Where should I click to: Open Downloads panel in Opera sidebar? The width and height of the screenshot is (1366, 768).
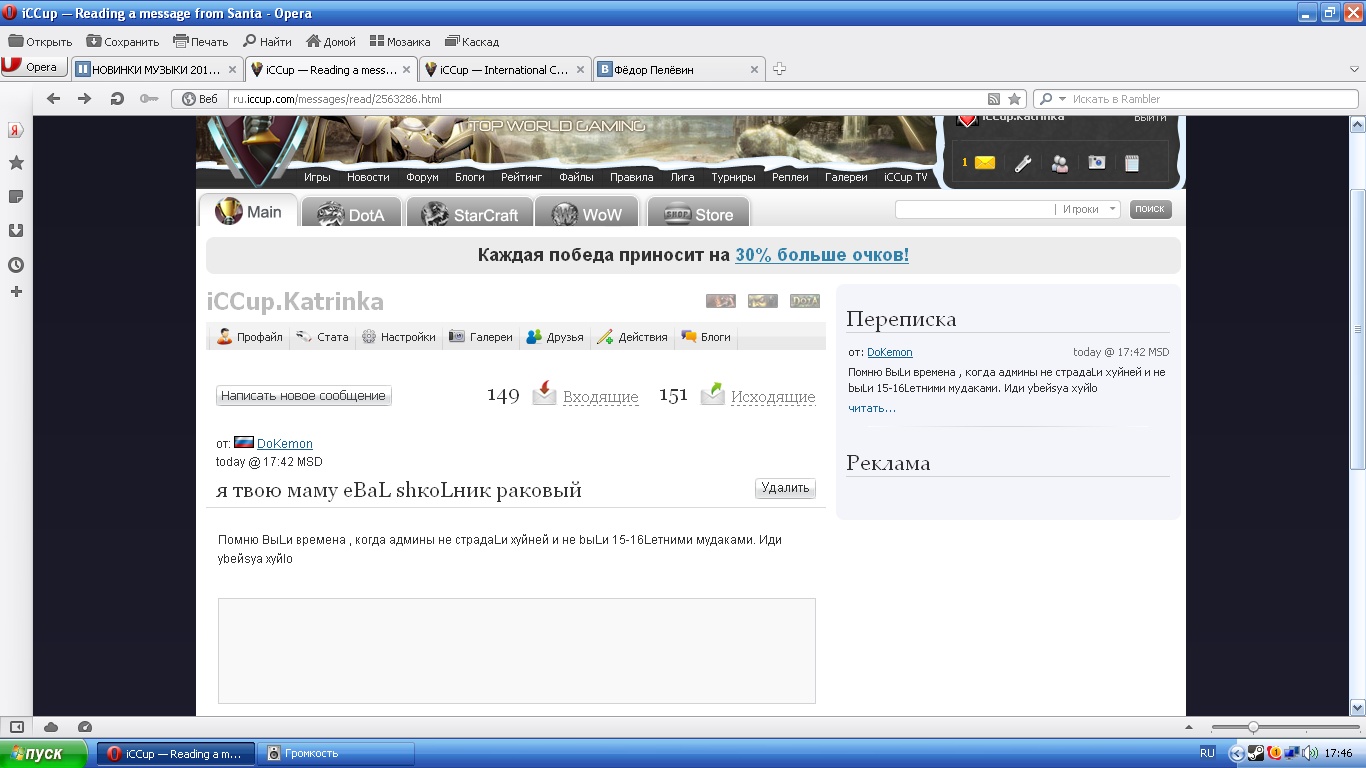16,230
